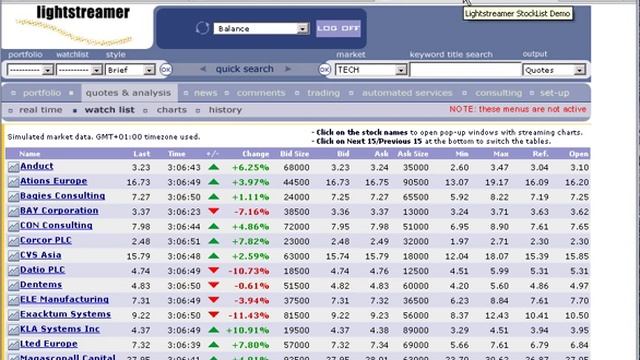The image size is (640, 360).
Task: Click the Last column header
Action: point(142,154)
